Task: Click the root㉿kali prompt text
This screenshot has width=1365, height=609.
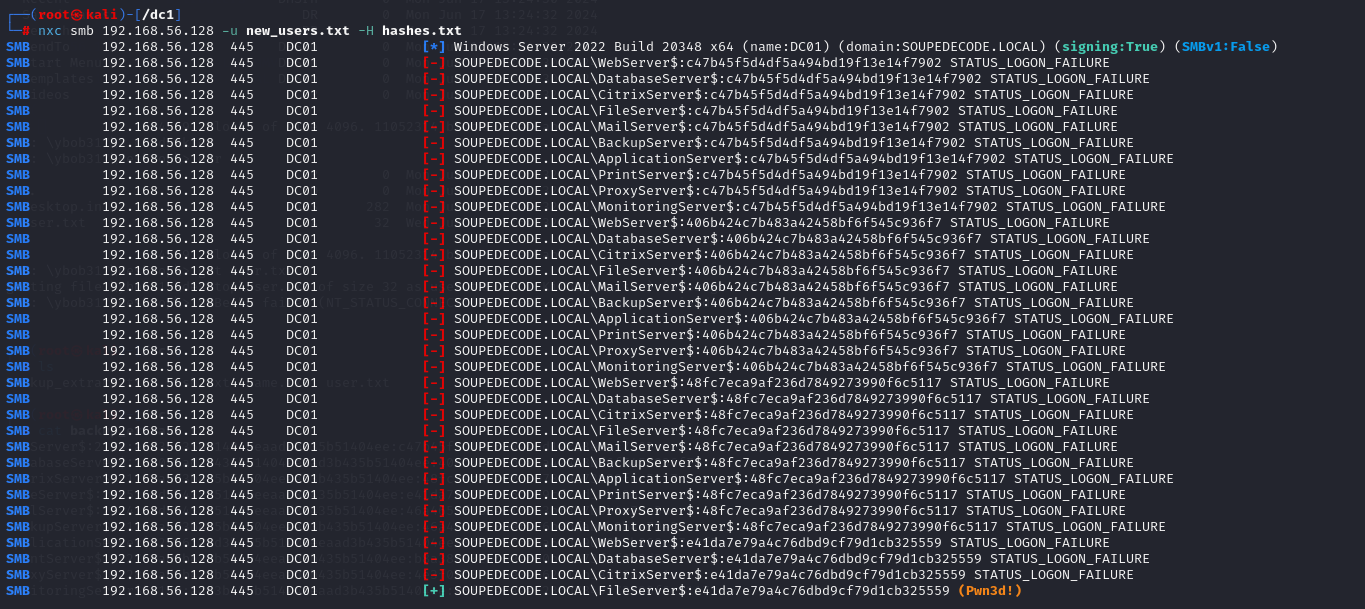Action: click(x=77, y=15)
